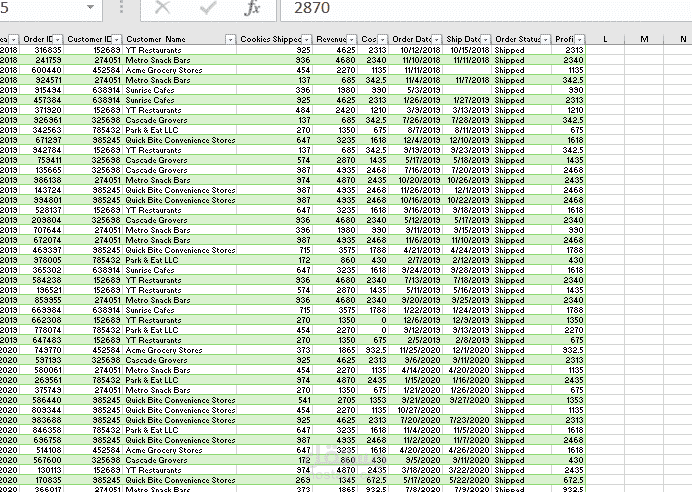Image resolution: width=692 pixels, height=492 pixels.
Task: Open the Profit column filter dropdown
Action: point(579,40)
